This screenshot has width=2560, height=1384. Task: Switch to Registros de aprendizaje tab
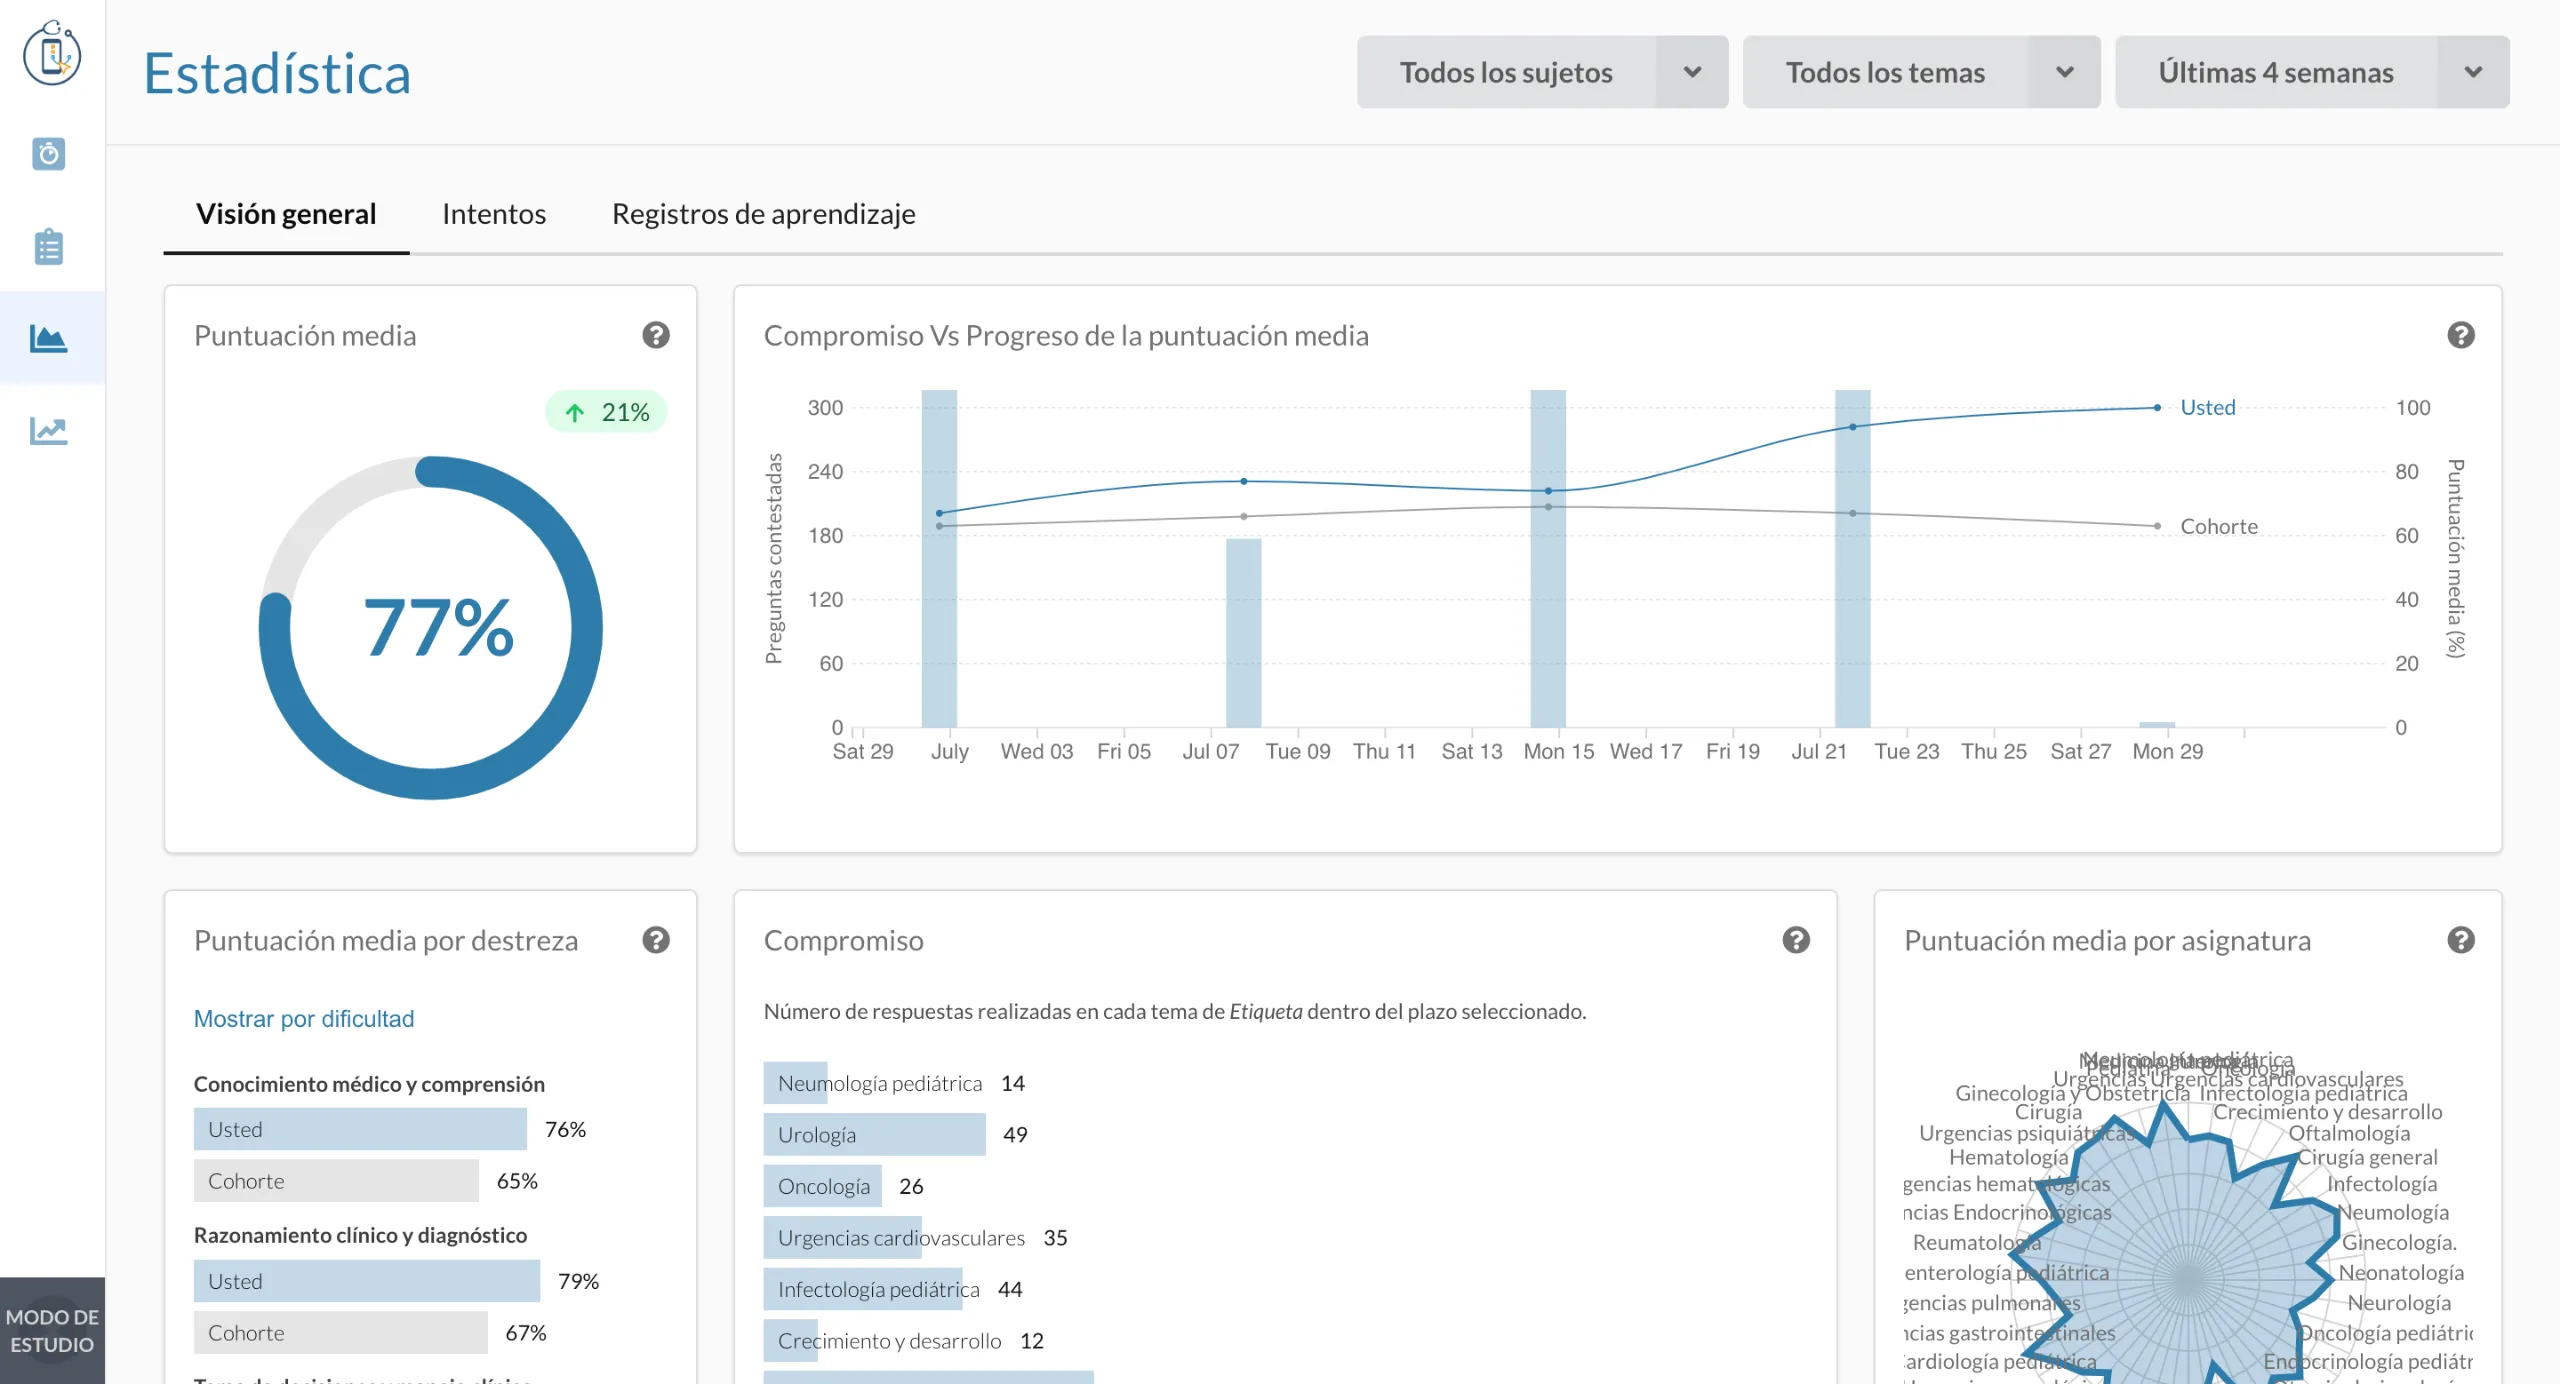click(763, 214)
